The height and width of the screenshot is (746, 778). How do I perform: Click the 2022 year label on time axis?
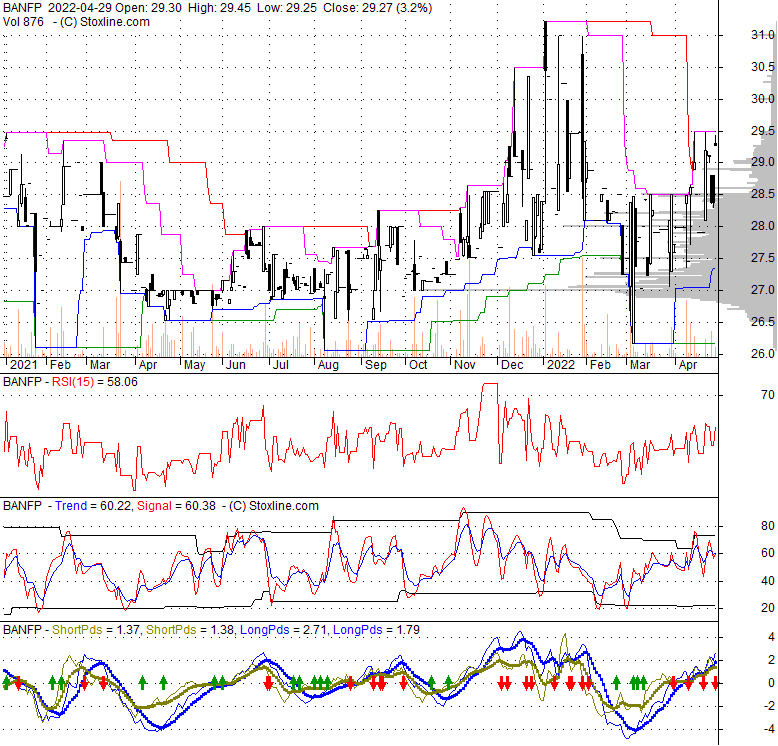(x=561, y=365)
